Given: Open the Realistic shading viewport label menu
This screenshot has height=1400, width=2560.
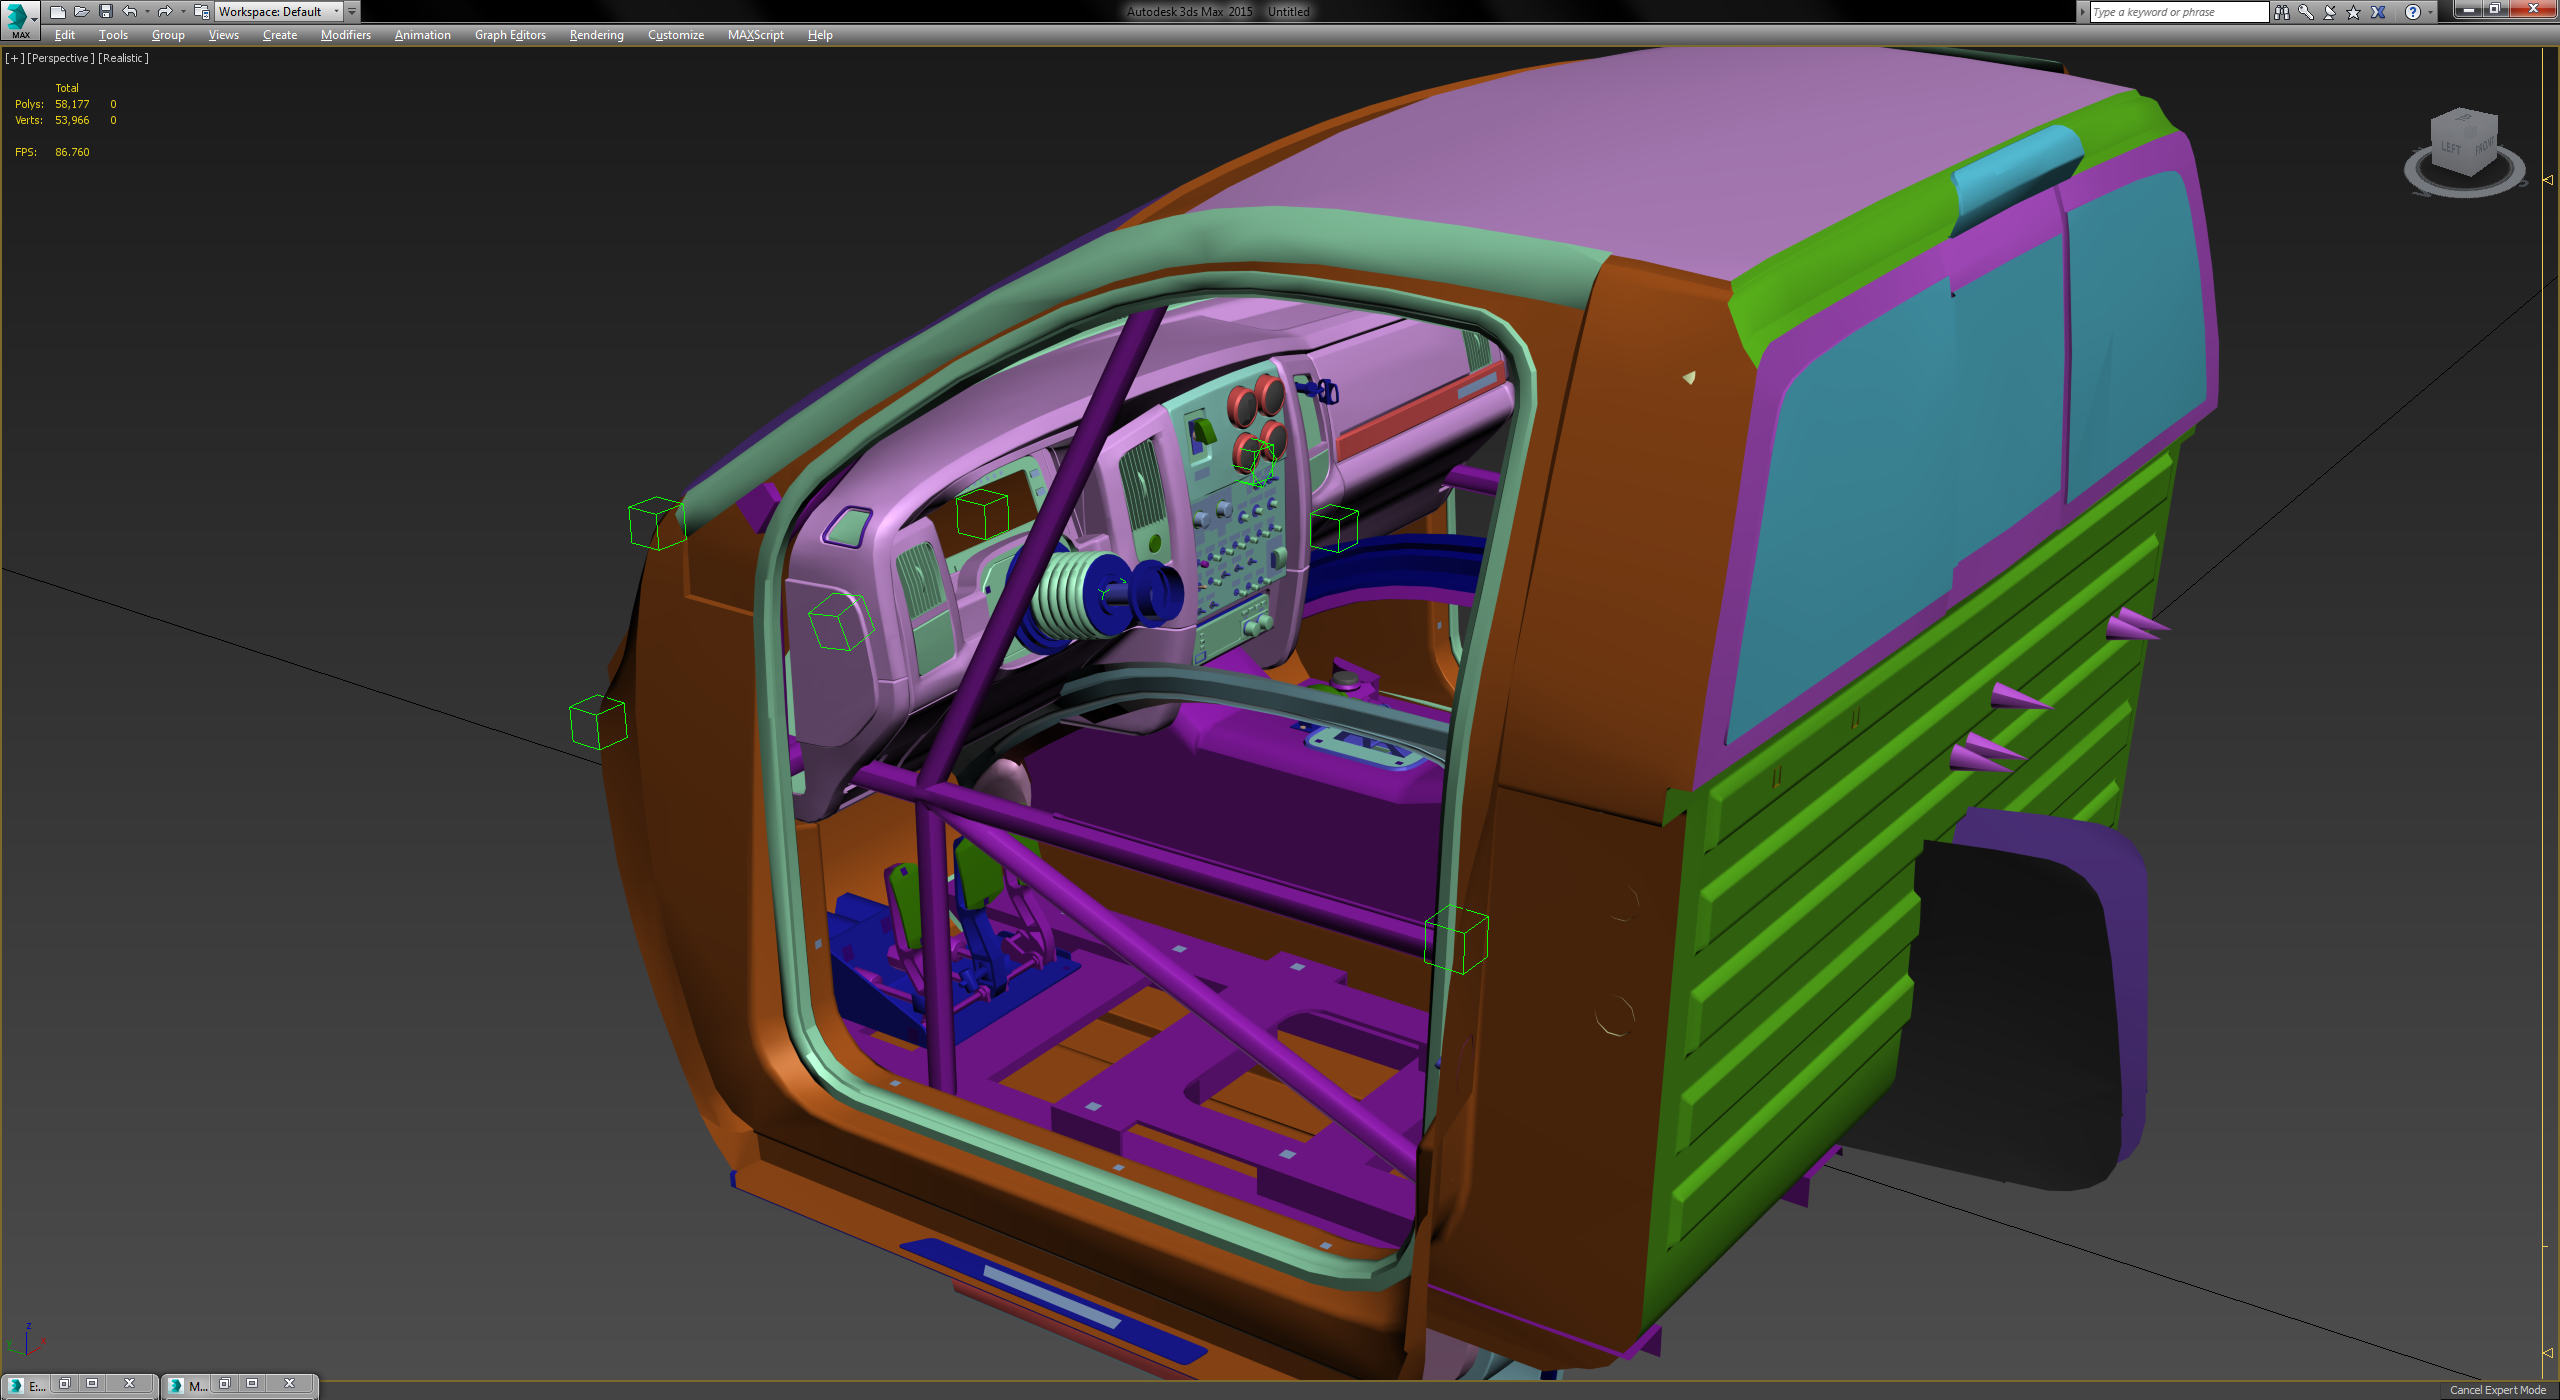Looking at the screenshot, I should coord(122,57).
